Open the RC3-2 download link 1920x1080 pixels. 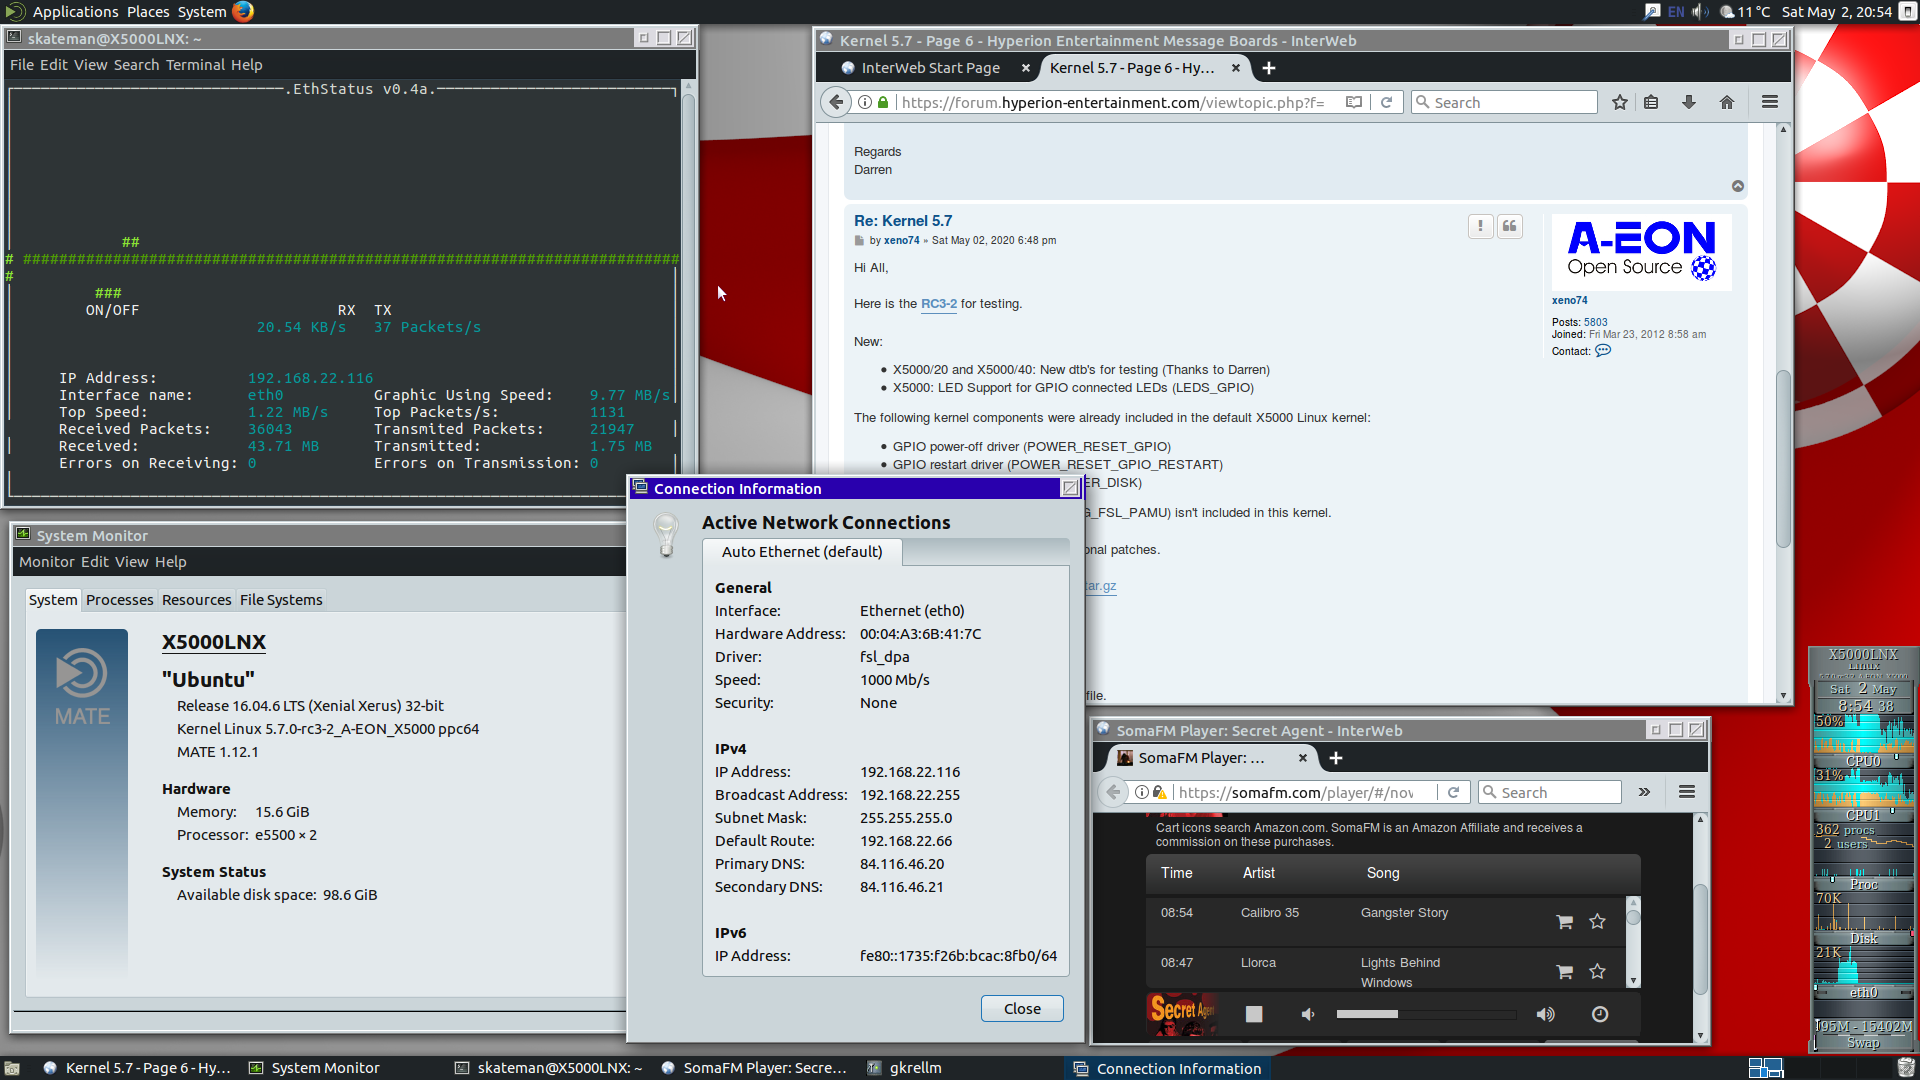pos(938,304)
